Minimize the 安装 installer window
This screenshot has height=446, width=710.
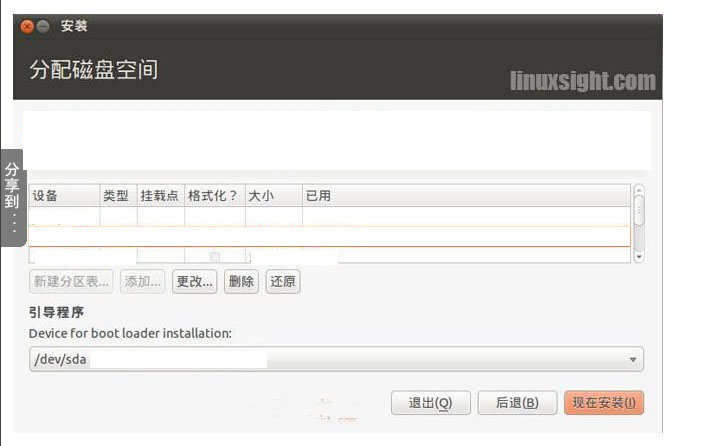pyautogui.click(x=43, y=27)
